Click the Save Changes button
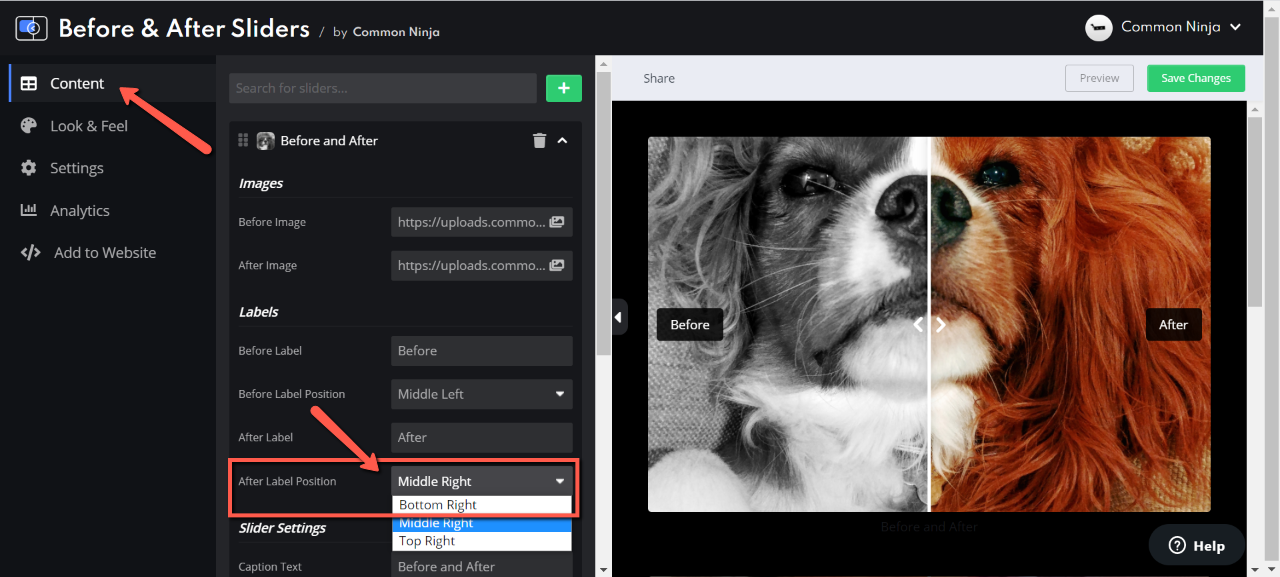The height and width of the screenshot is (577, 1280). click(1195, 78)
